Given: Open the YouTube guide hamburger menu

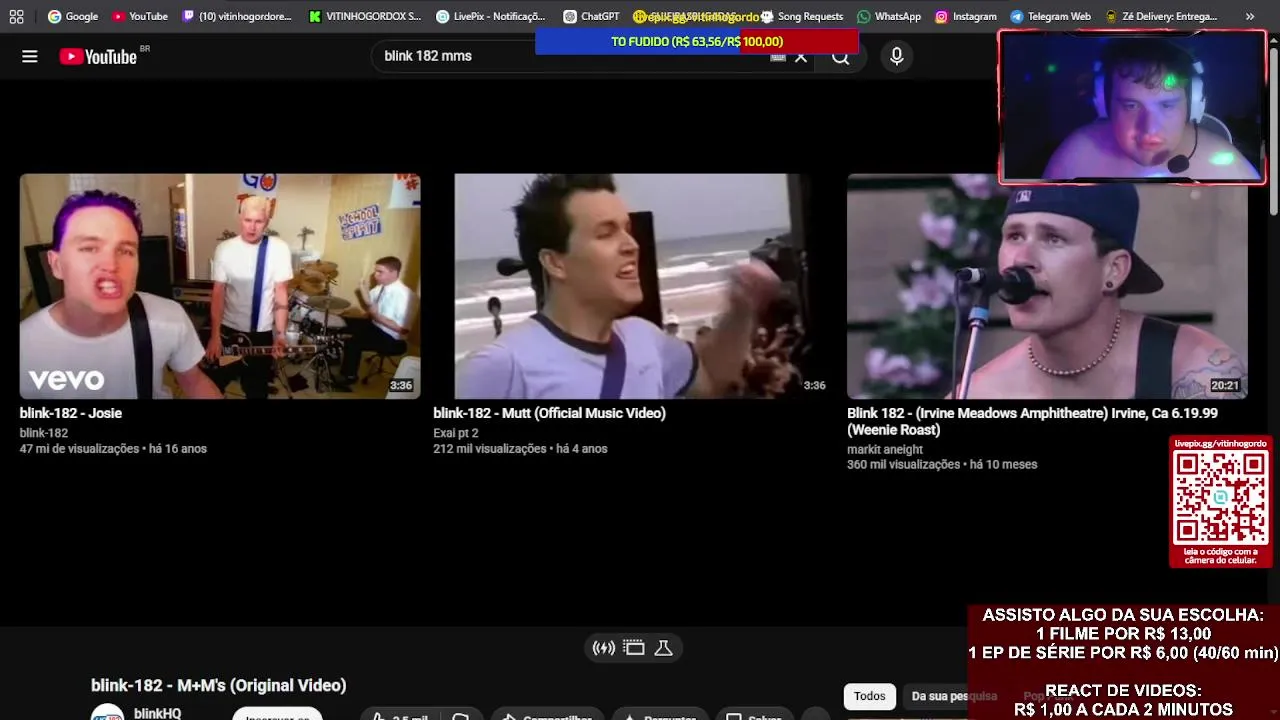Looking at the screenshot, I should pos(30,57).
